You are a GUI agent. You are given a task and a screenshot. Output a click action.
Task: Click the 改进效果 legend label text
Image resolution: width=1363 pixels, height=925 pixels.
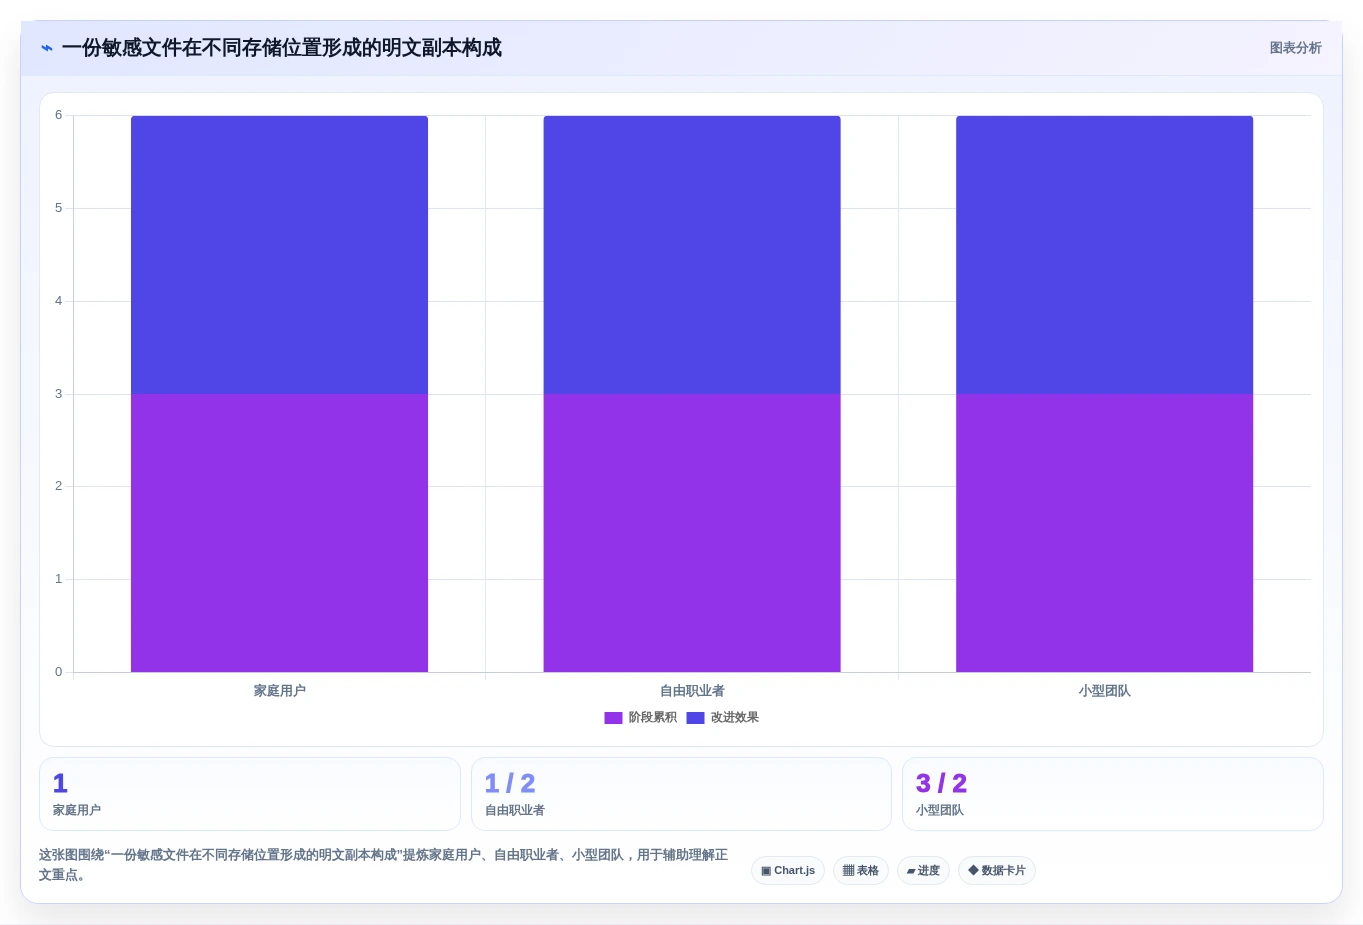(x=734, y=718)
